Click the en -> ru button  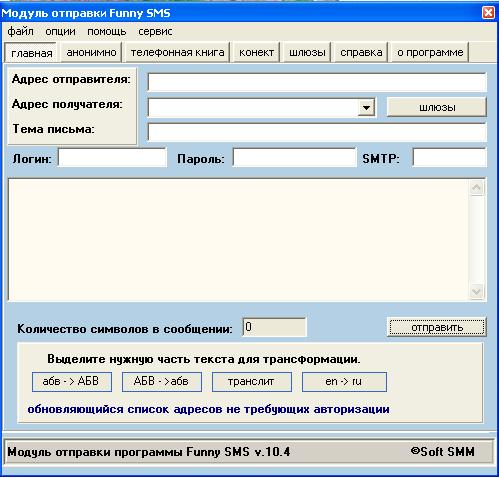point(344,382)
